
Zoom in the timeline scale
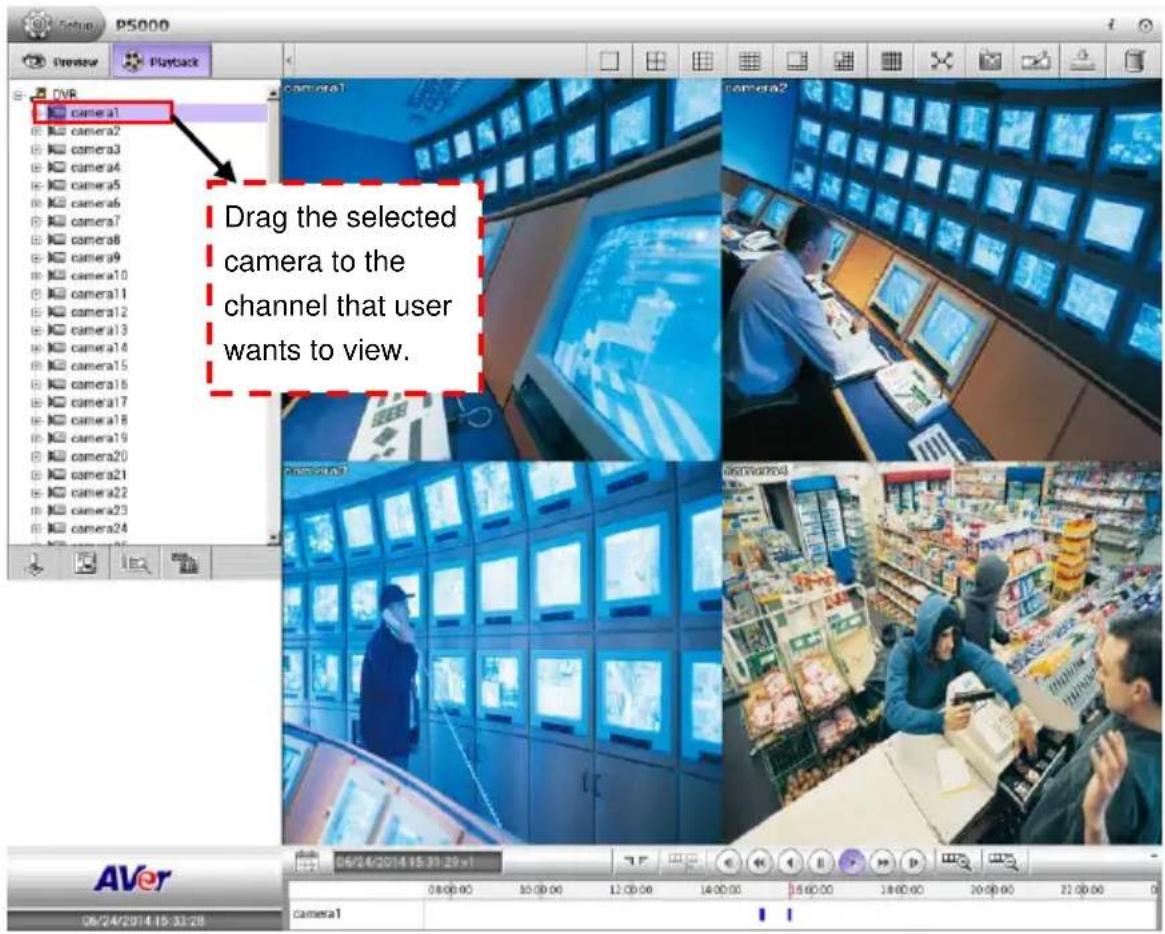pyautogui.click(x=956, y=862)
